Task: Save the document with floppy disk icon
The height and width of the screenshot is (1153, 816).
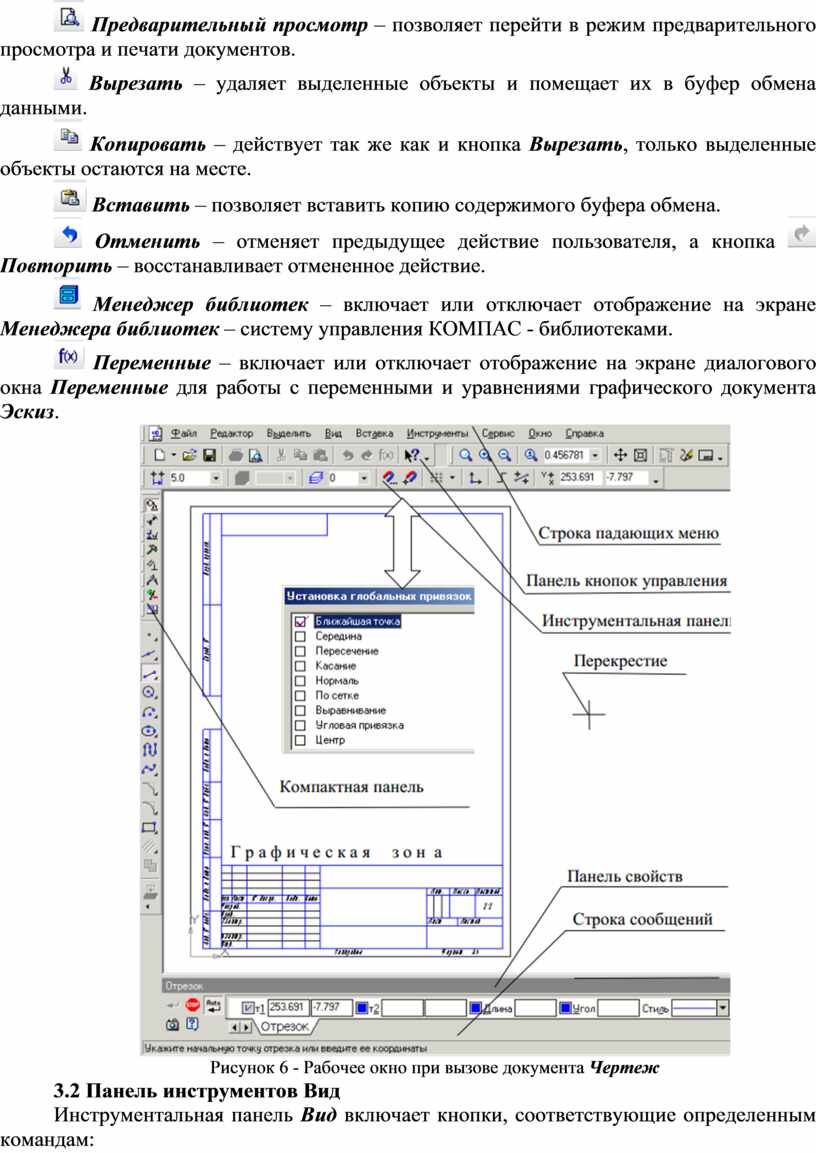Action: (209, 456)
